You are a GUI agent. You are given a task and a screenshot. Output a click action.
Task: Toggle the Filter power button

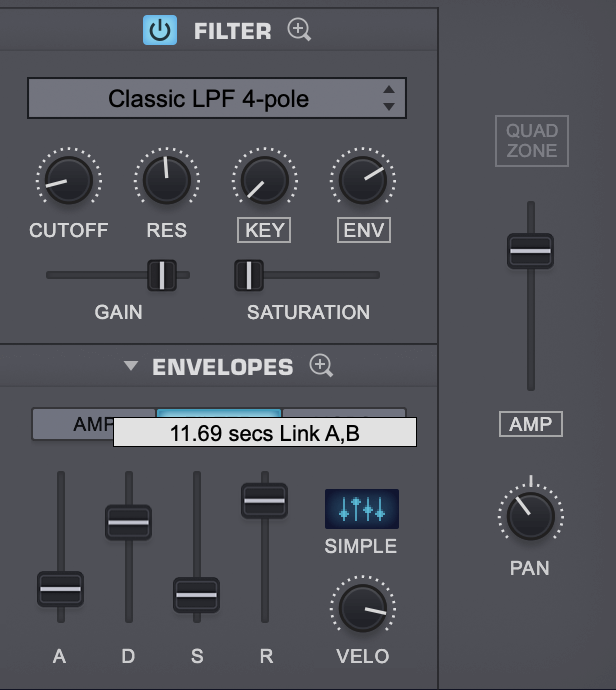click(160, 30)
